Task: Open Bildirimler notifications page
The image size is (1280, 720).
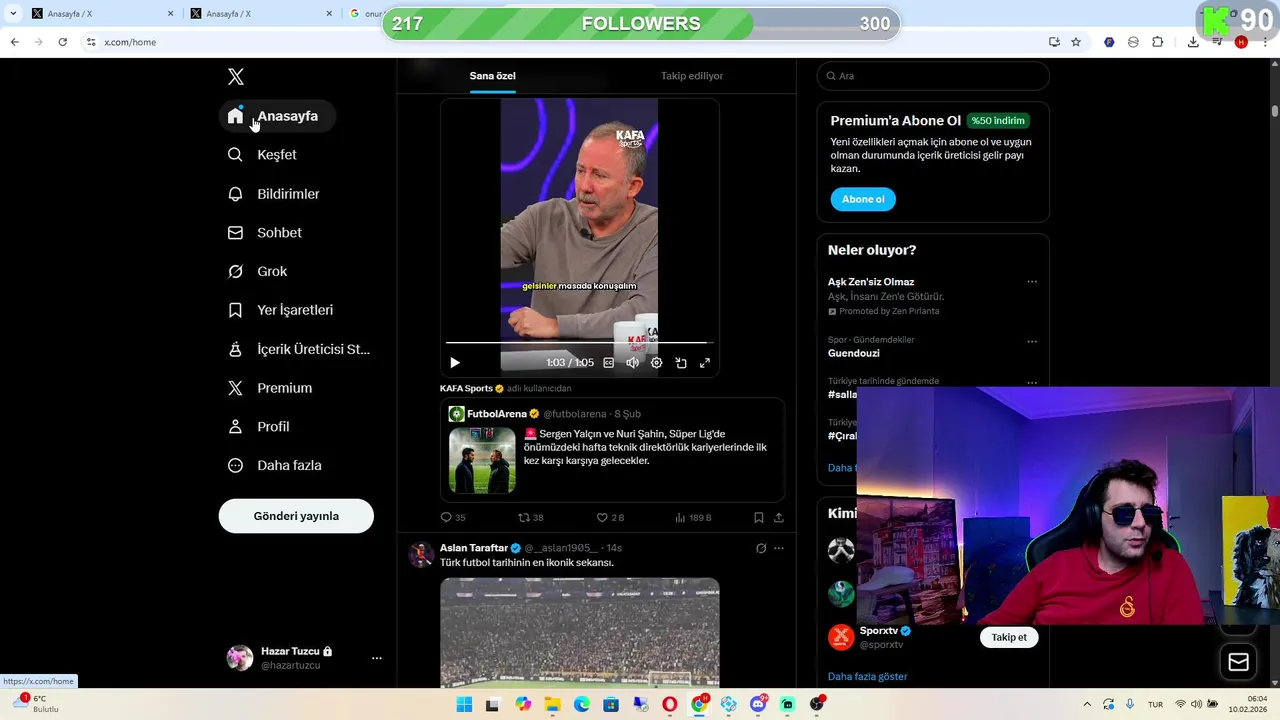Action: click(274, 194)
